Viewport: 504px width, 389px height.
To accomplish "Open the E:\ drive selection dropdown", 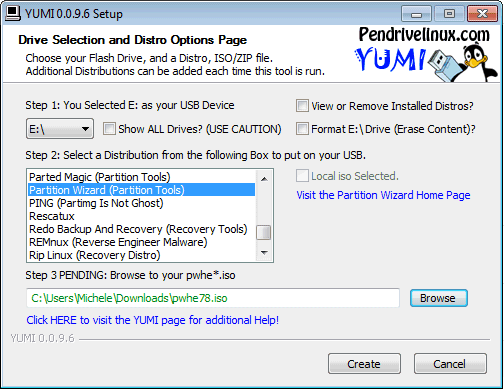I will 60,129.
